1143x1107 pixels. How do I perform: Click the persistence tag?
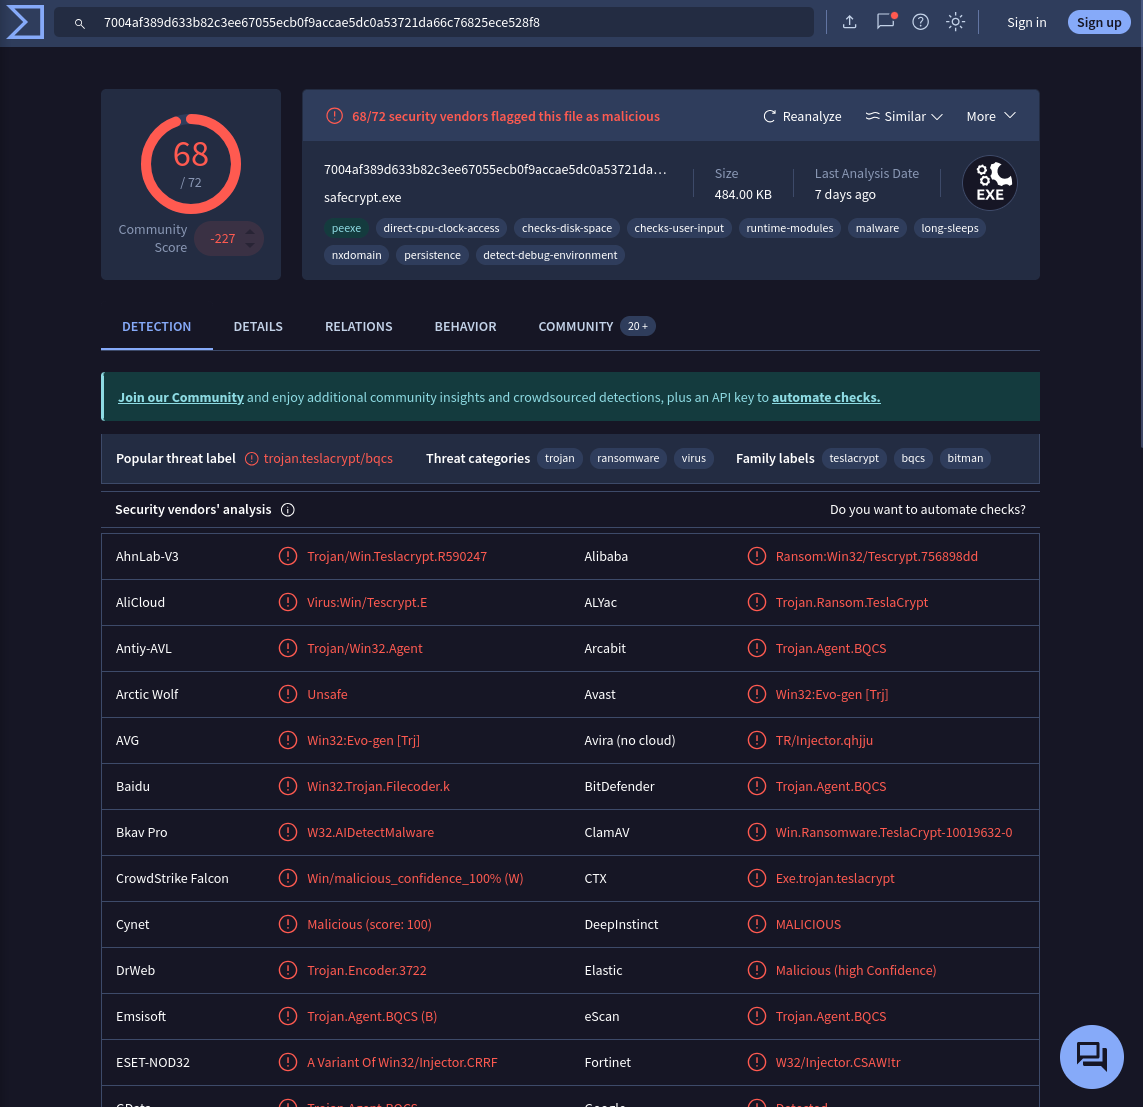(432, 255)
